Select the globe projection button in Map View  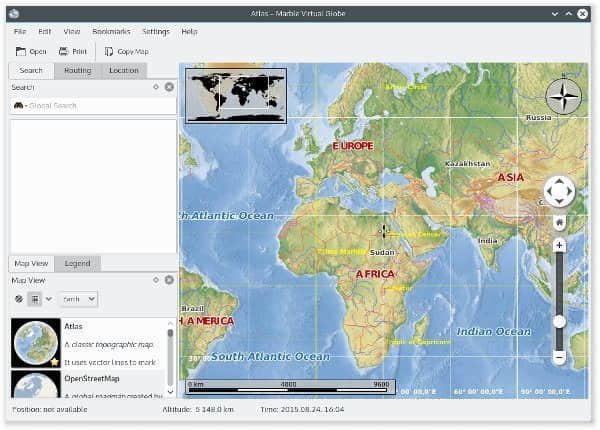tap(19, 299)
